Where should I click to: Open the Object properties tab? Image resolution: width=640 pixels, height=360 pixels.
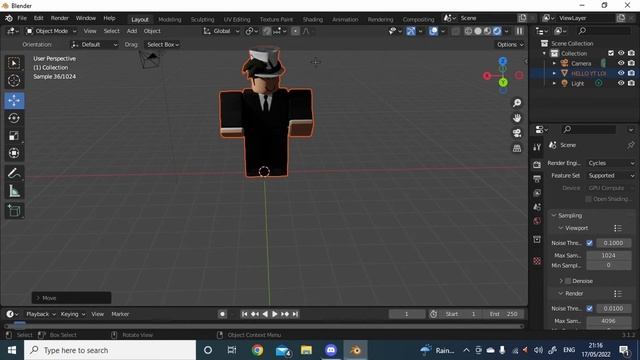pyautogui.click(x=537, y=239)
